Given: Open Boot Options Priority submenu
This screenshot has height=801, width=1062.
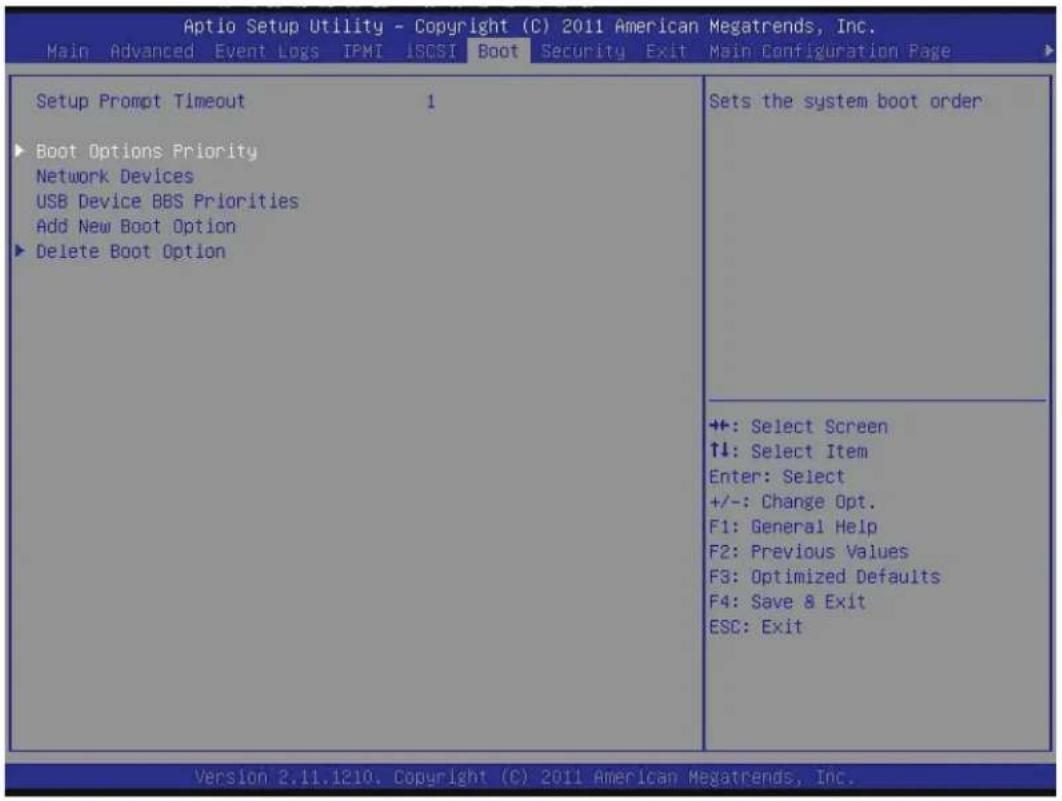Looking at the screenshot, I should click(x=146, y=151).
